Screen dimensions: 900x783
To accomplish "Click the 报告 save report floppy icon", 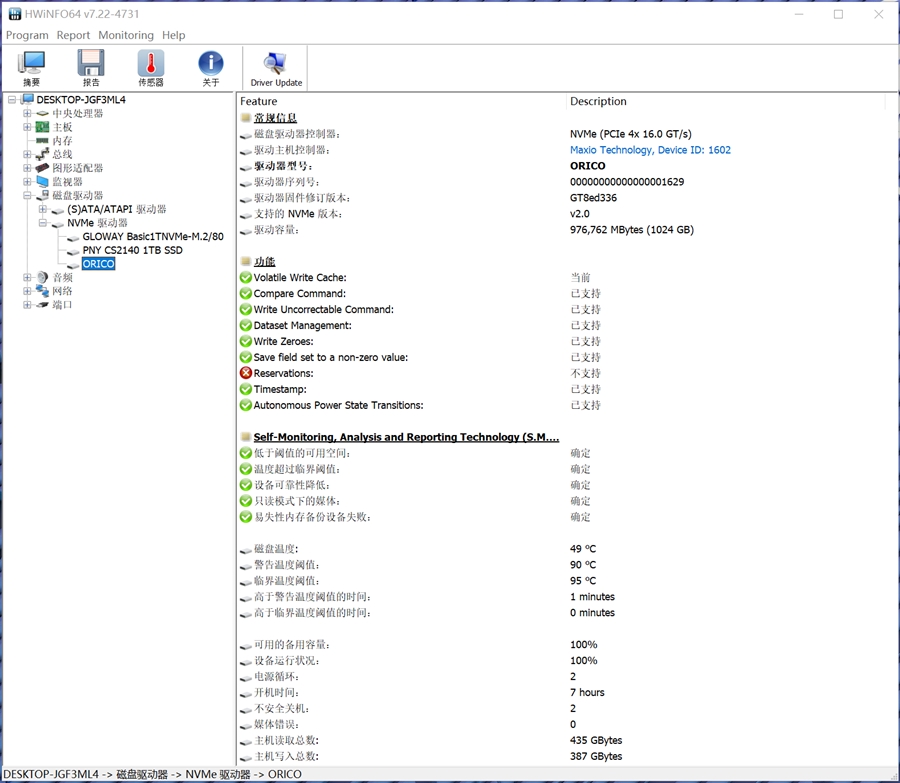I will (x=91, y=68).
